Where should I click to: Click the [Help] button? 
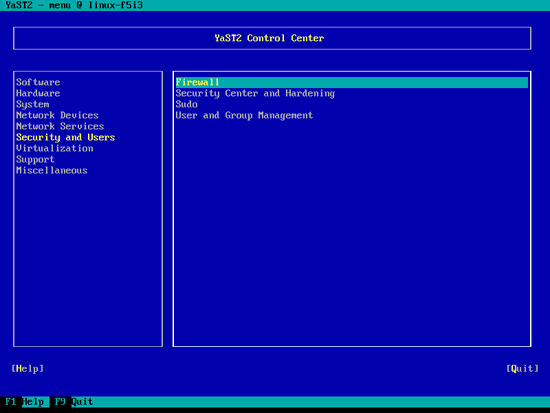27,368
